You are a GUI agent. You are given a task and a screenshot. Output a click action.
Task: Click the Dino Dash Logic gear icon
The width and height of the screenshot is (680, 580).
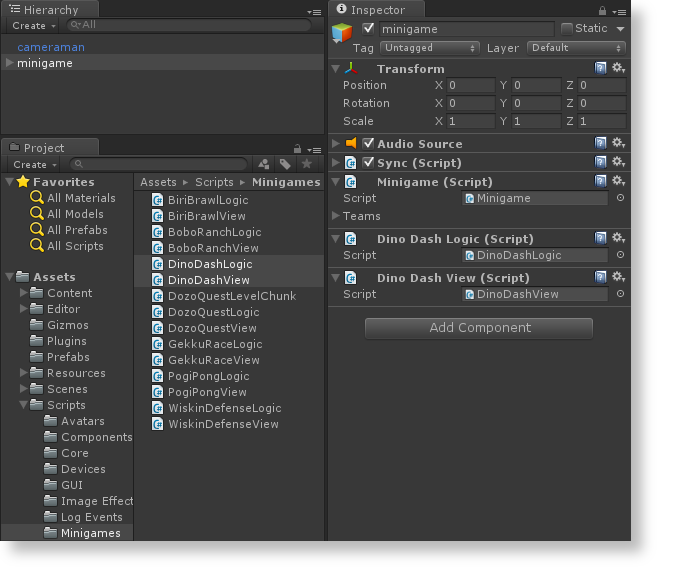coord(618,238)
